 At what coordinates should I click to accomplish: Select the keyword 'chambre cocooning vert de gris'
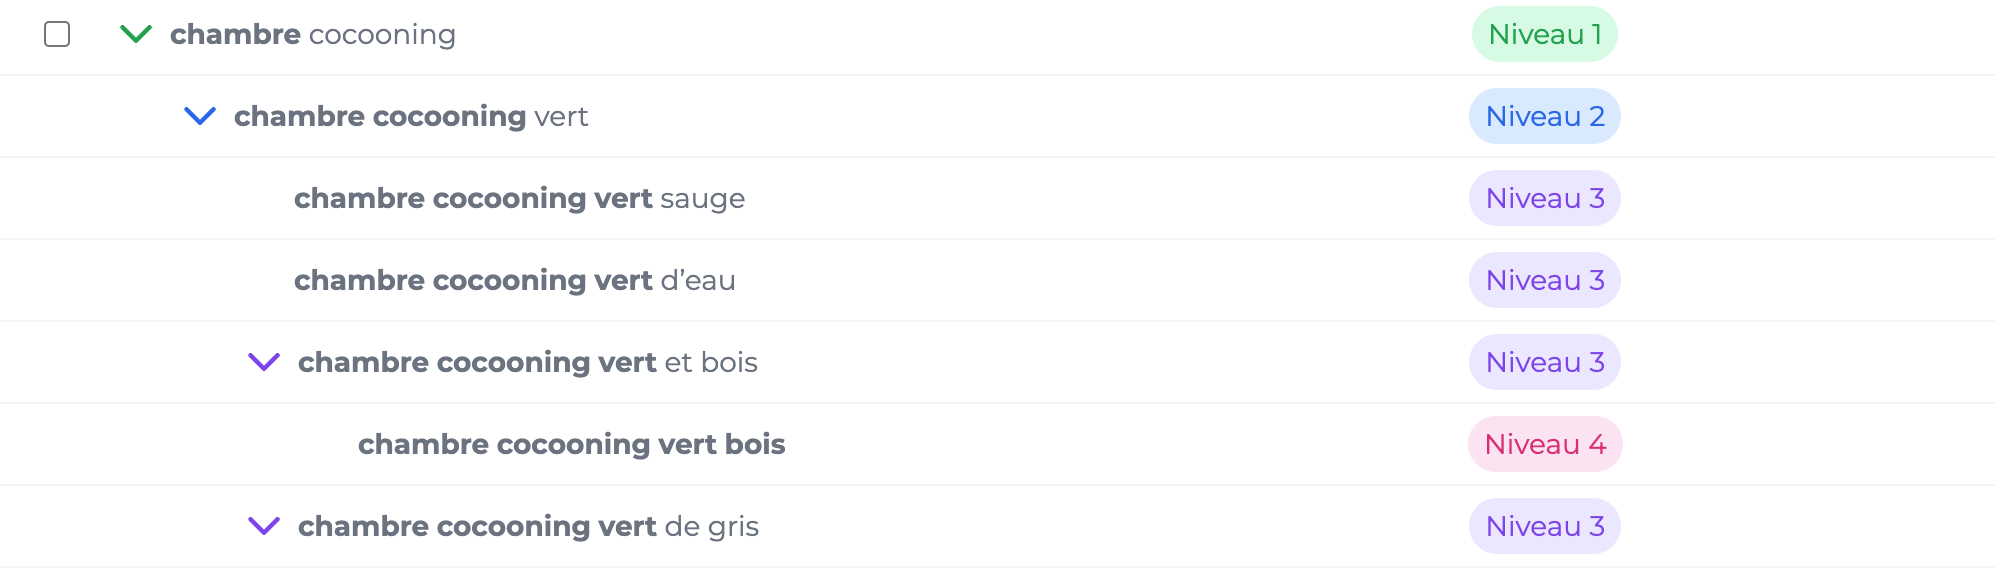click(x=528, y=526)
